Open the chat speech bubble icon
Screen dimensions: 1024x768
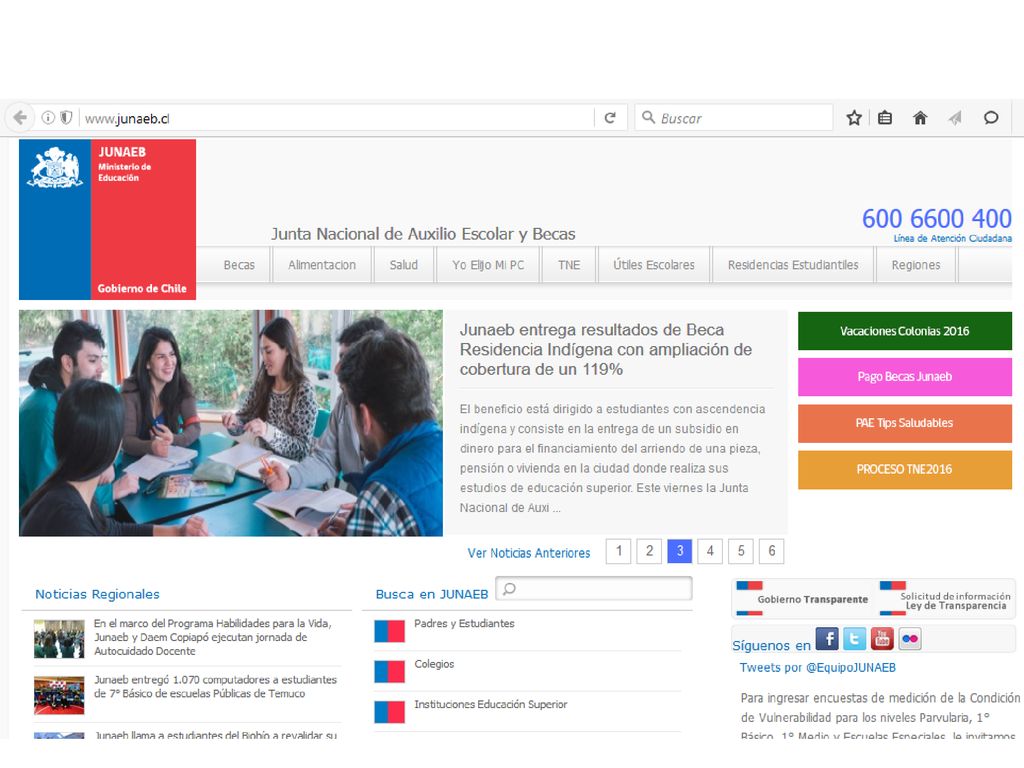click(x=991, y=118)
